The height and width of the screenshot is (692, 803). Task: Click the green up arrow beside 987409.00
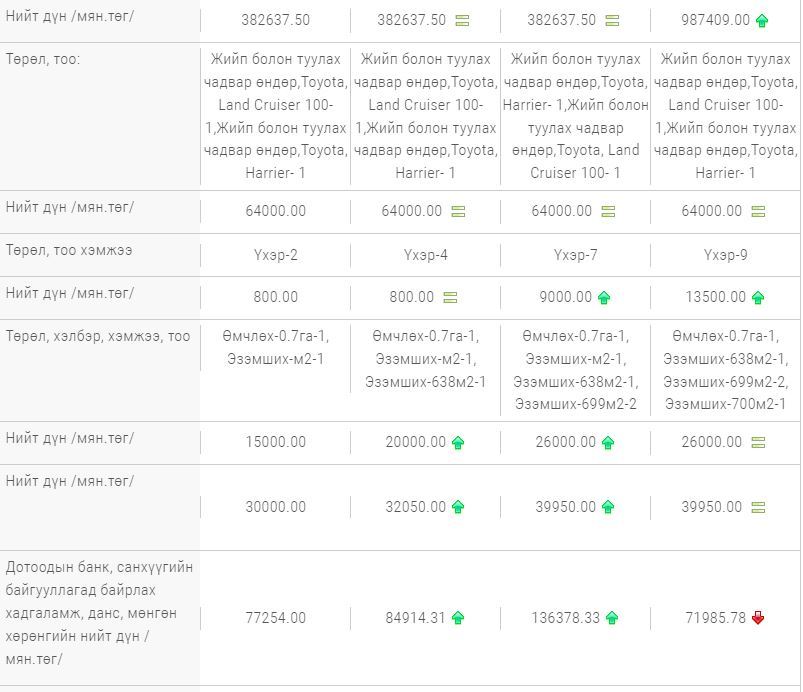(x=762, y=20)
